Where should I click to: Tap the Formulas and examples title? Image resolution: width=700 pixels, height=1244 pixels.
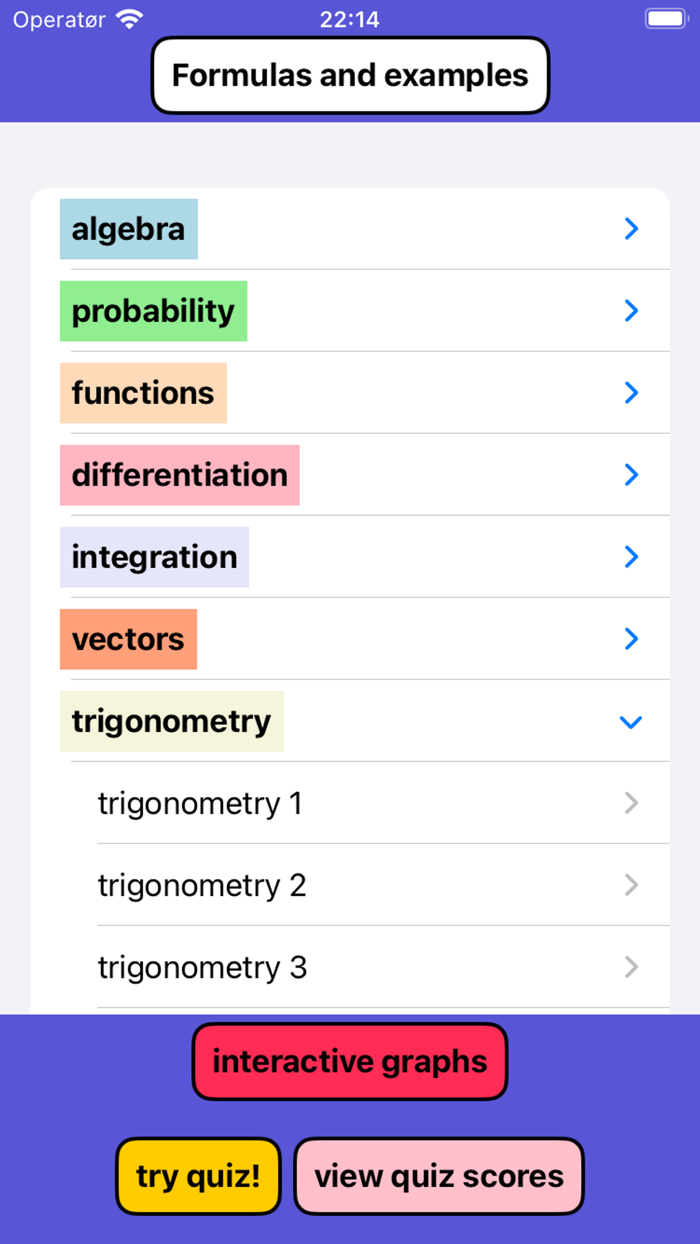click(350, 75)
